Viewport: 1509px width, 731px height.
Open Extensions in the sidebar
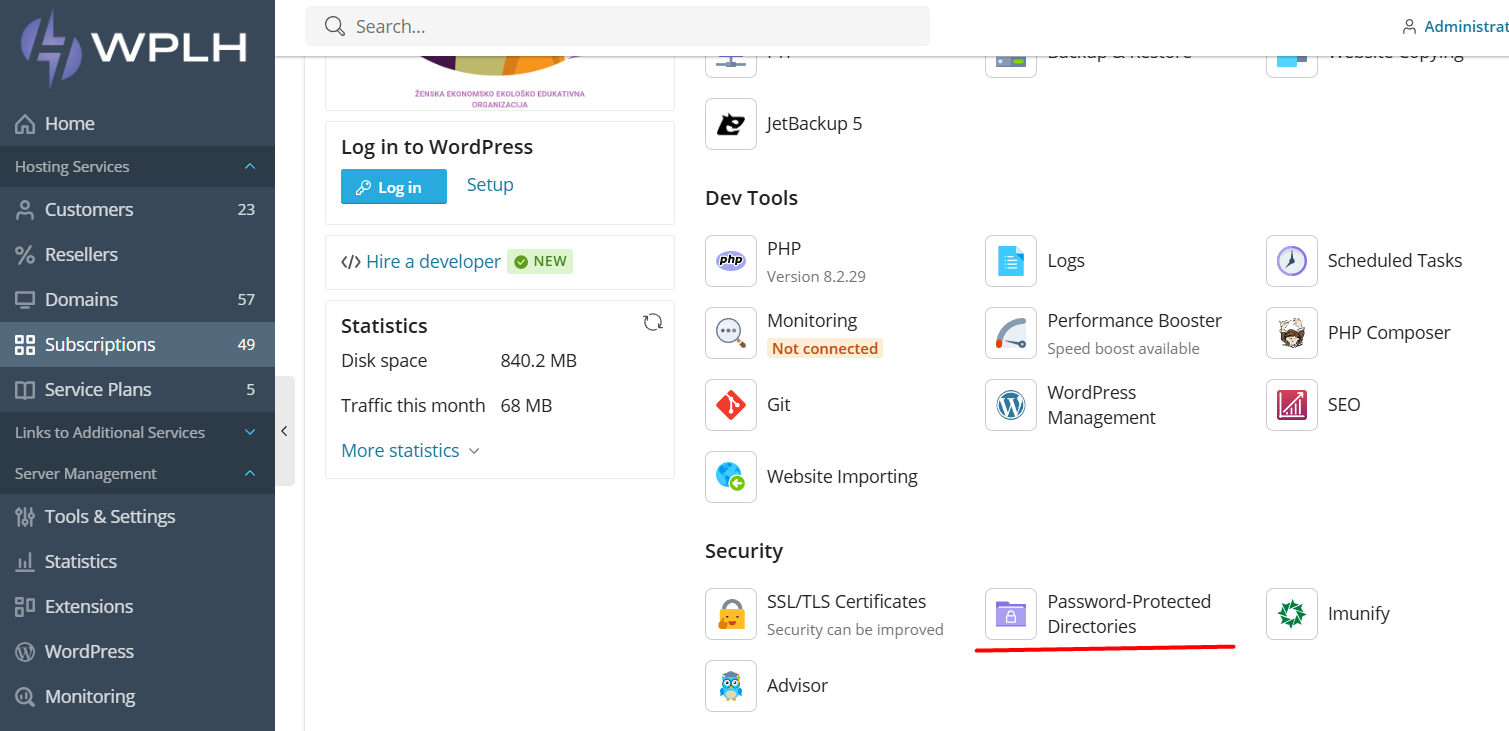(x=137, y=607)
